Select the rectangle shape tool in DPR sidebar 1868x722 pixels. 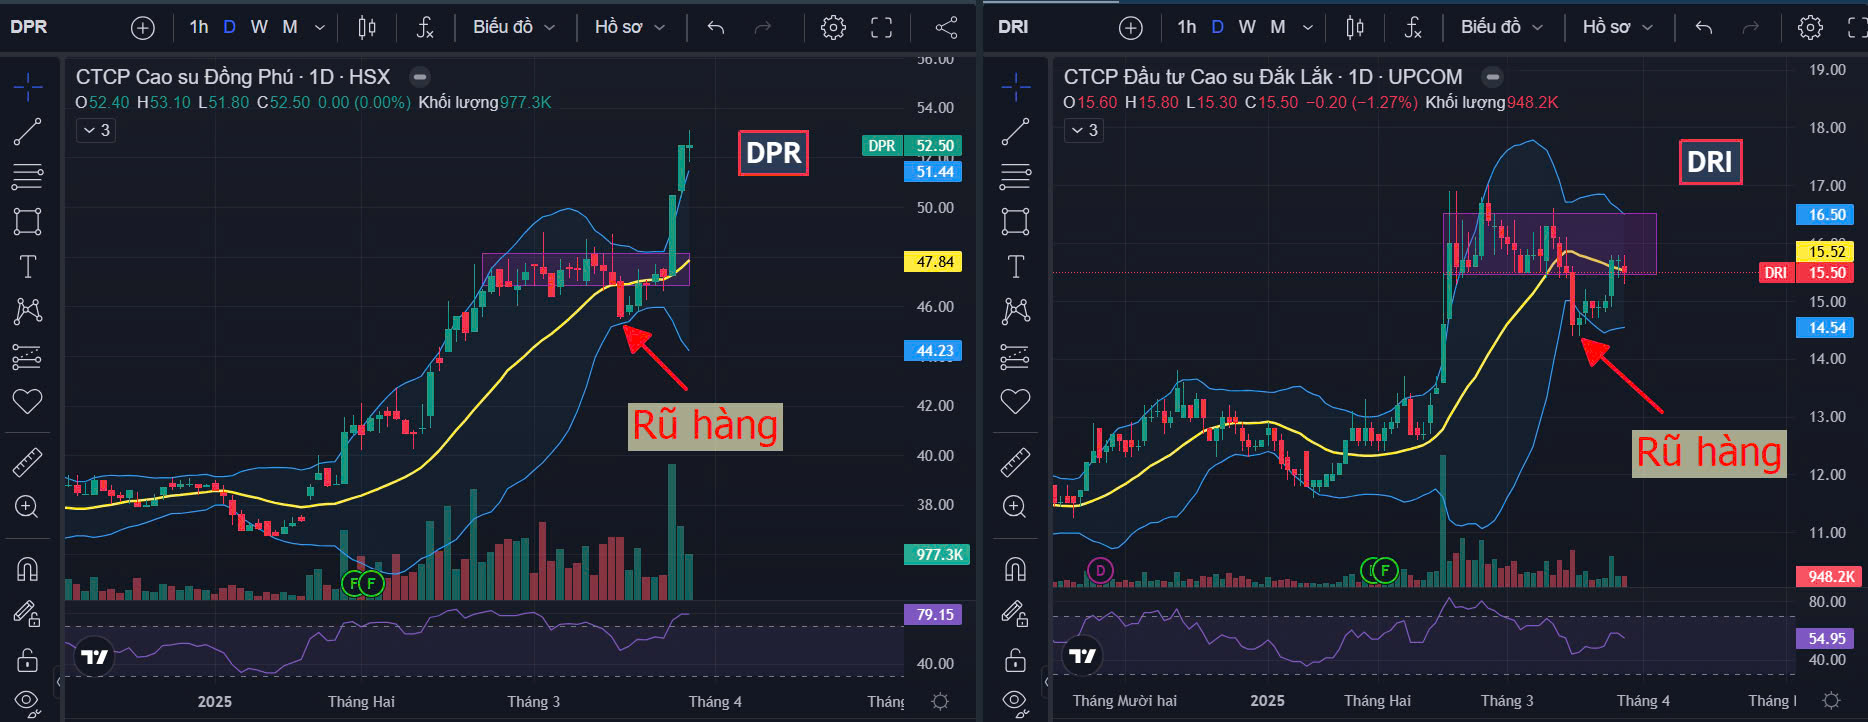click(28, 221)
